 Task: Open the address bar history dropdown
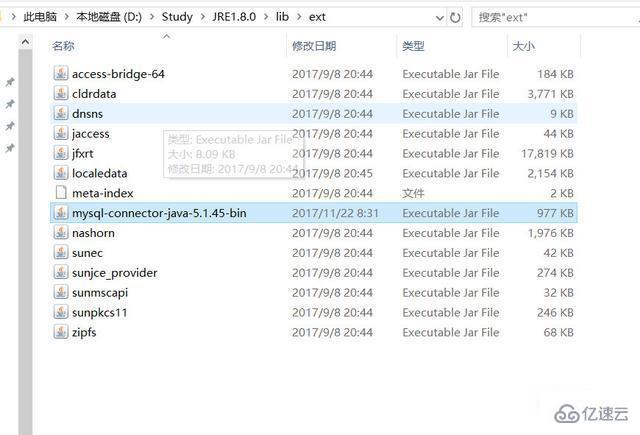click(435, 17)
